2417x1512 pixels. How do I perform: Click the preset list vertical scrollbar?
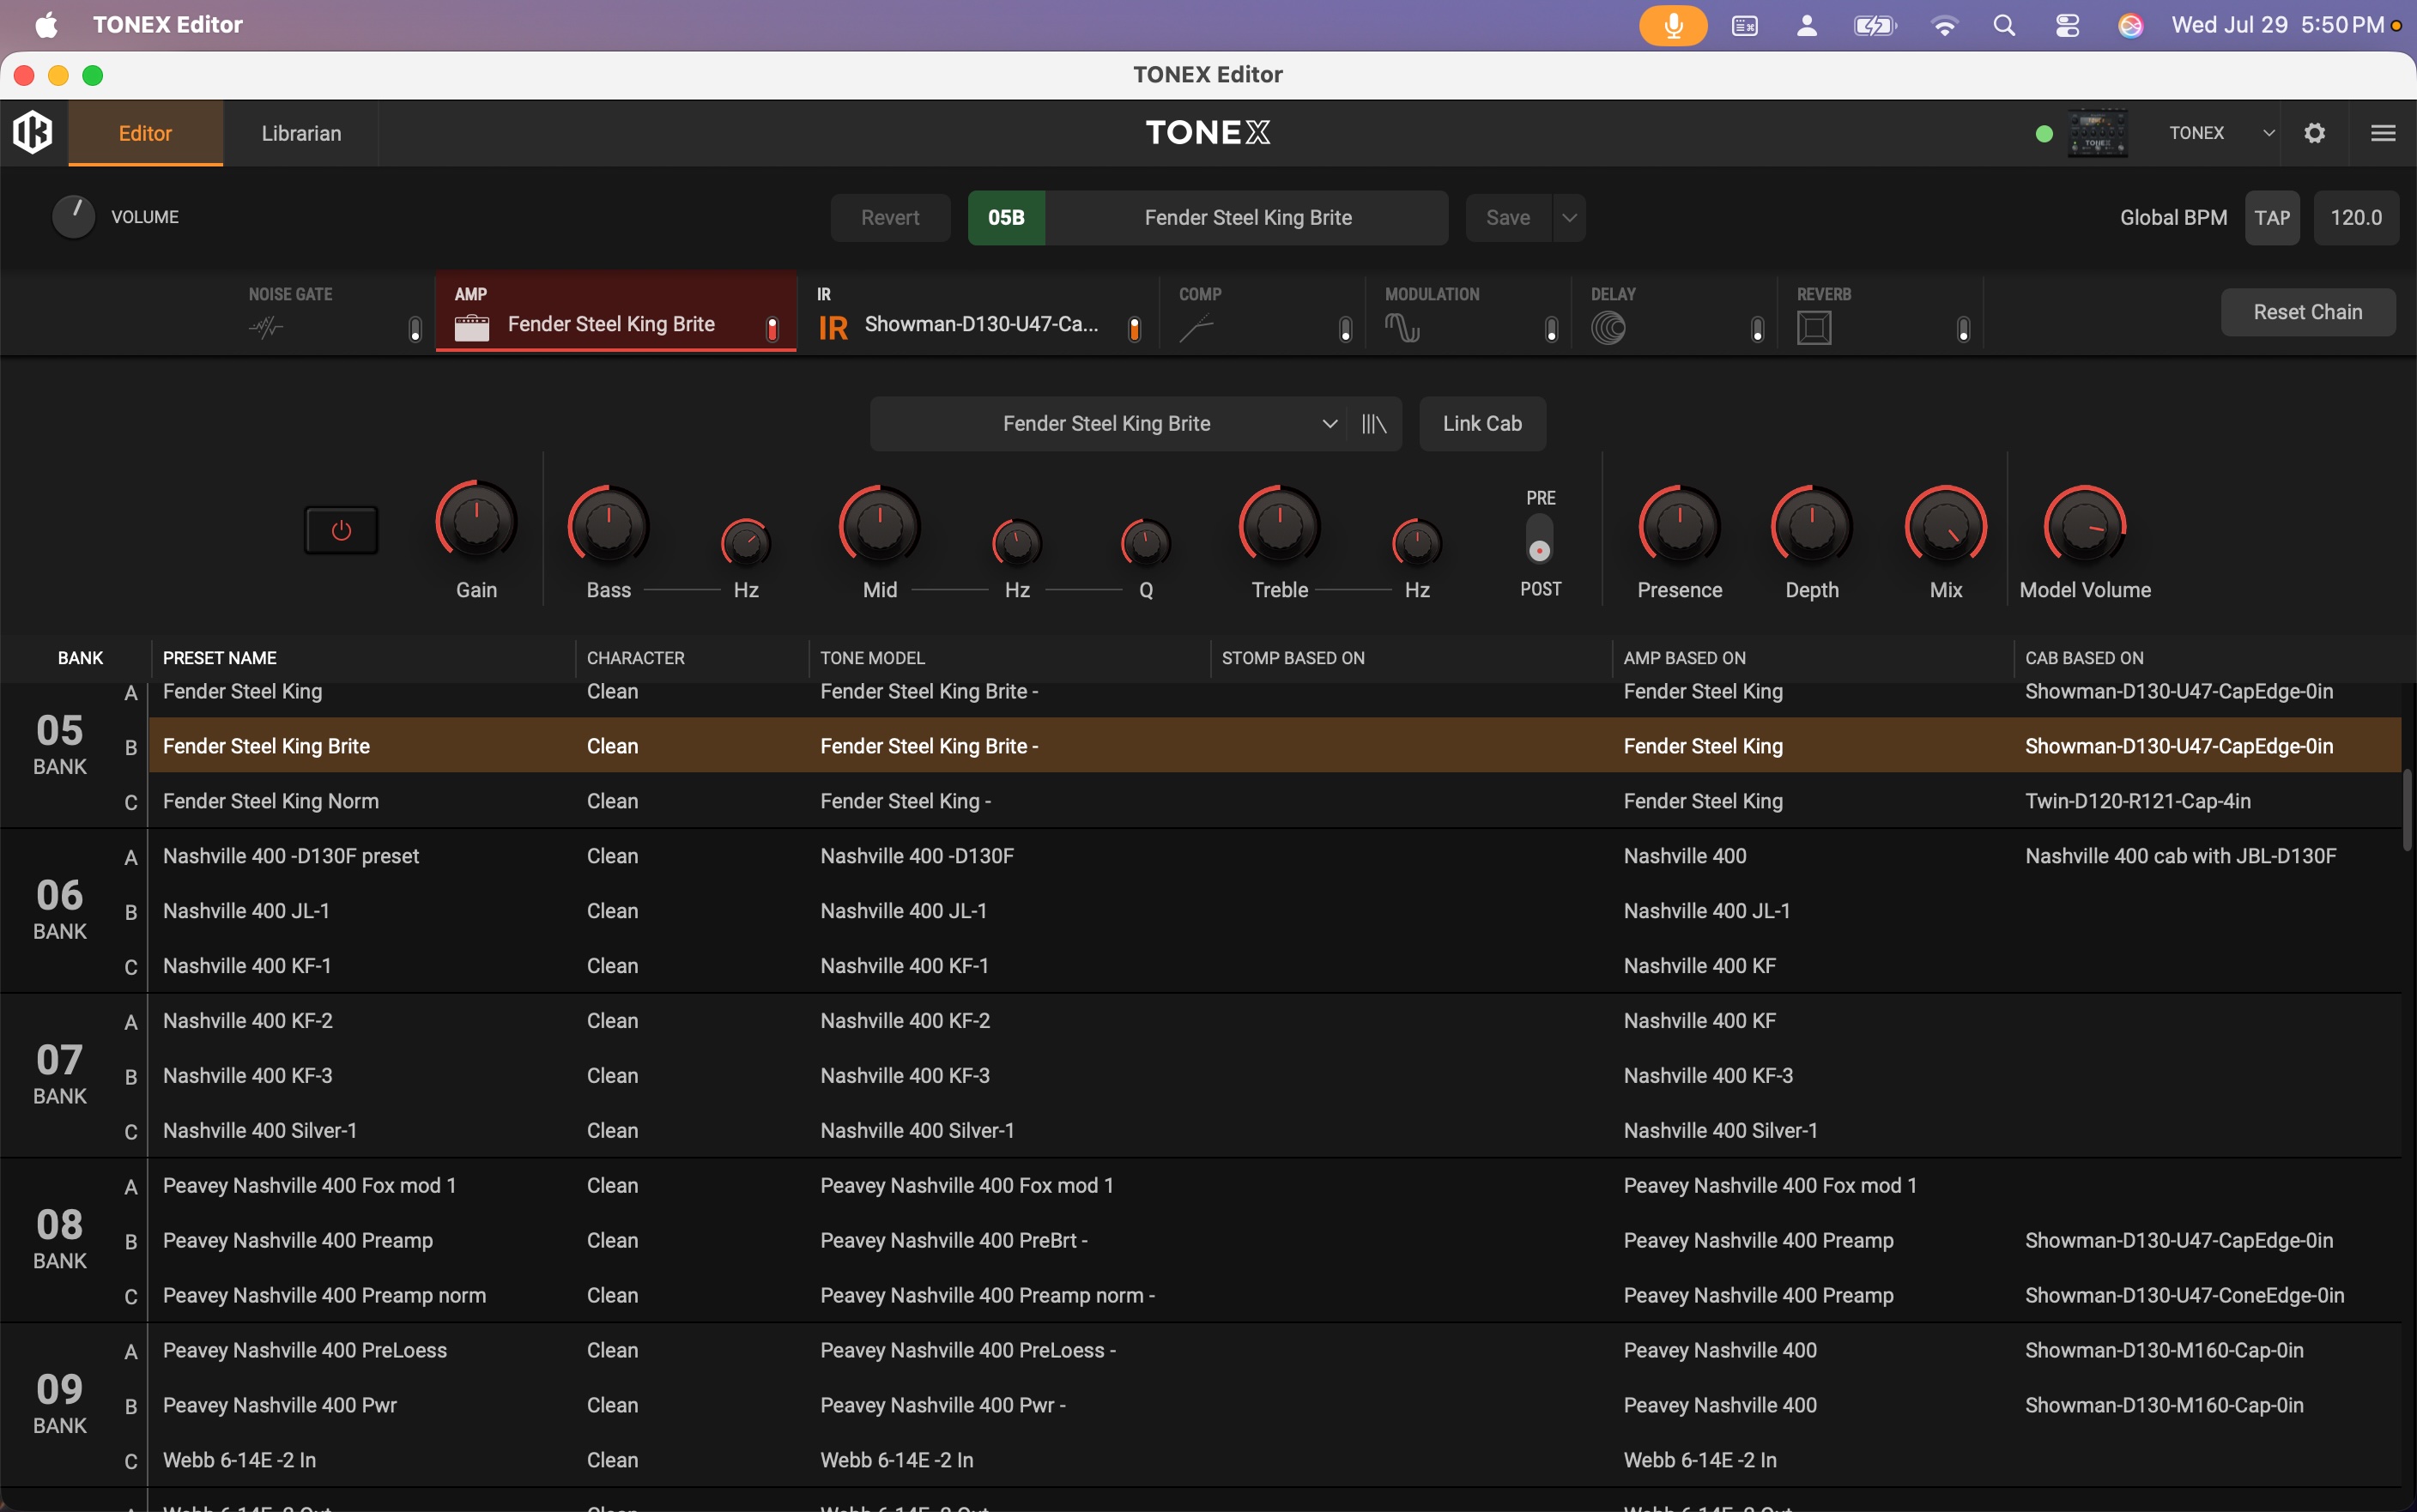tap(2408, 810)
